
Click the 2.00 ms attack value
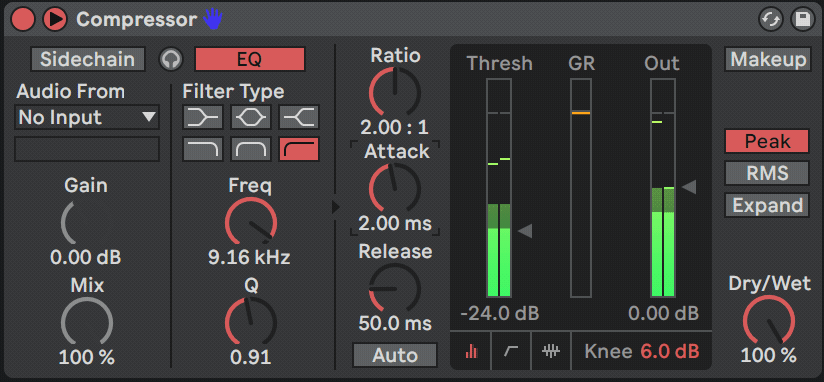[395, 224]
